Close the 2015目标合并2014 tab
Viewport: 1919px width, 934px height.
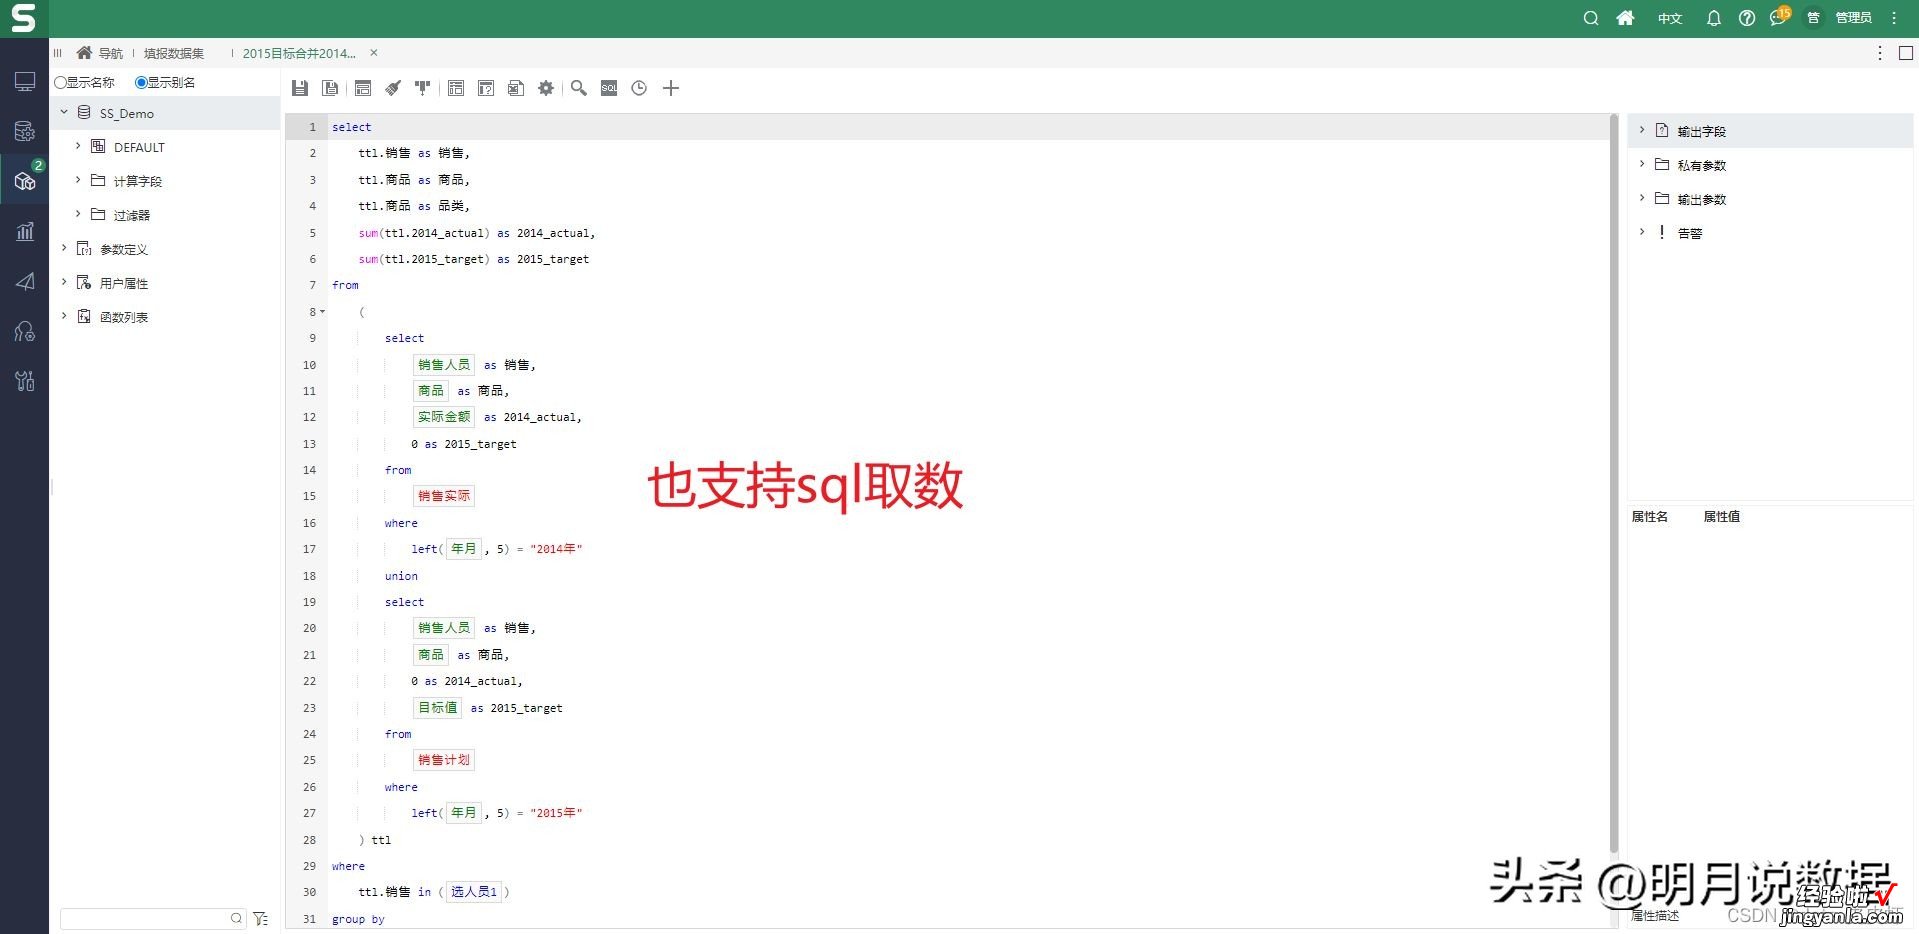point(374,53)
